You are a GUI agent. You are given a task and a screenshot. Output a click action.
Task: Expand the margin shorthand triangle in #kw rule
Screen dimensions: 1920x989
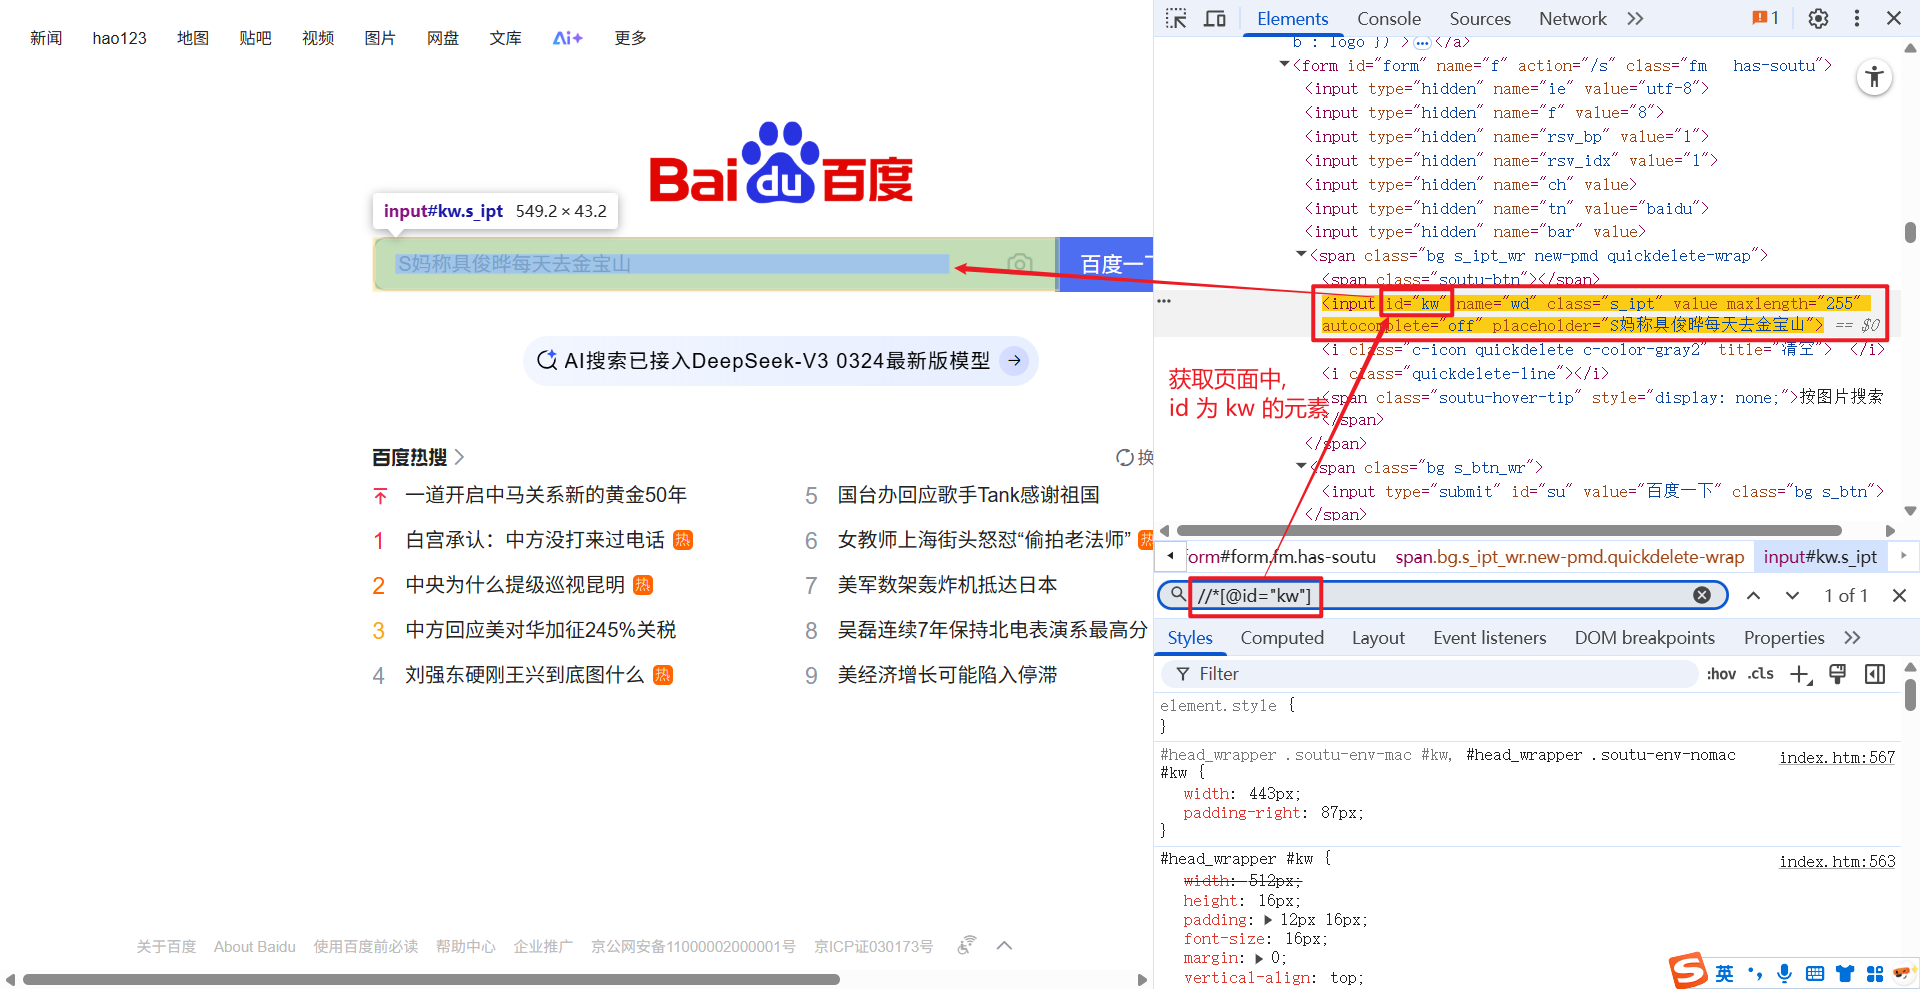(1259, 957)
